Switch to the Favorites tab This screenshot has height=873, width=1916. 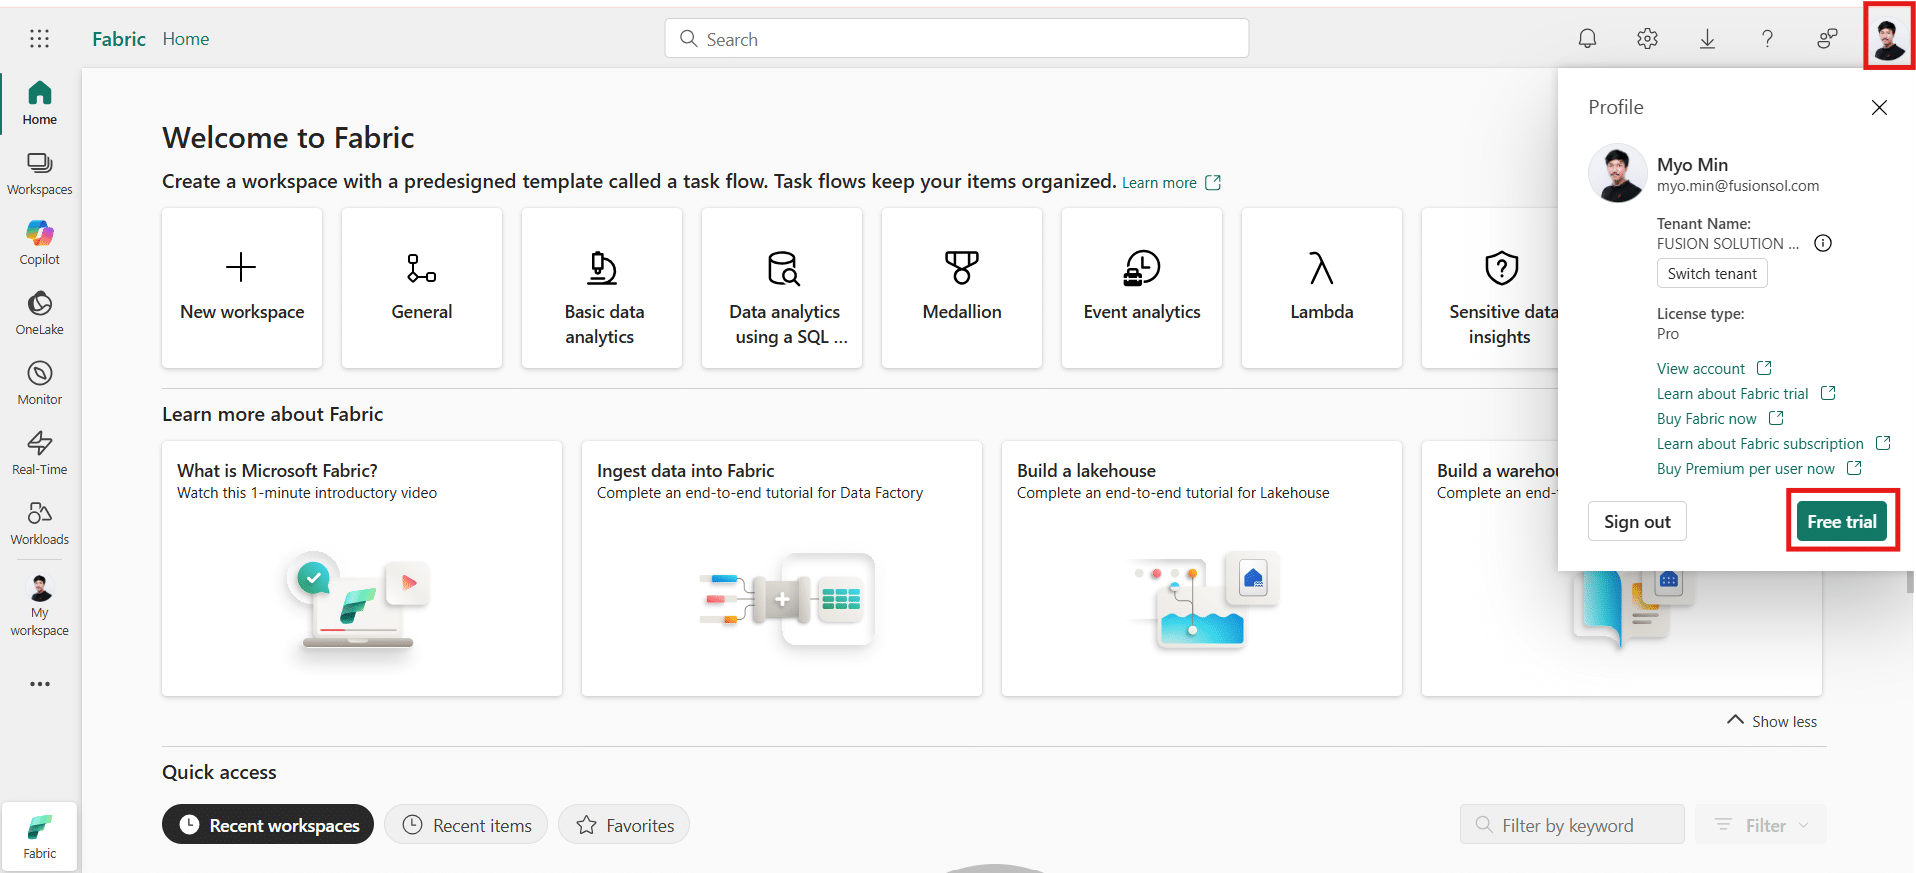[x=624, y=825]
